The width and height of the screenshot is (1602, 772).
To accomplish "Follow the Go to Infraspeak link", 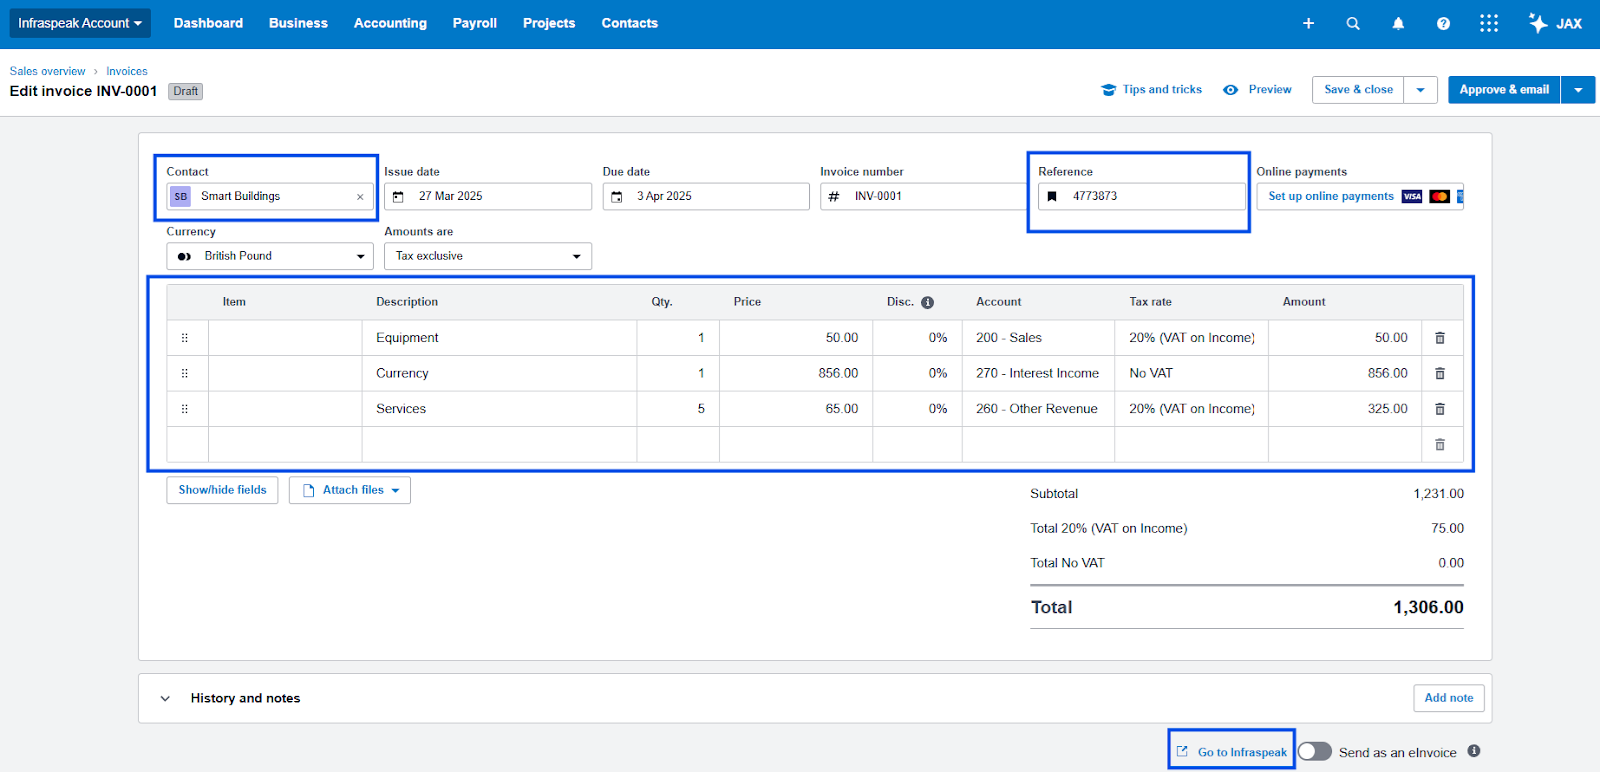I will pos(1233,752).
